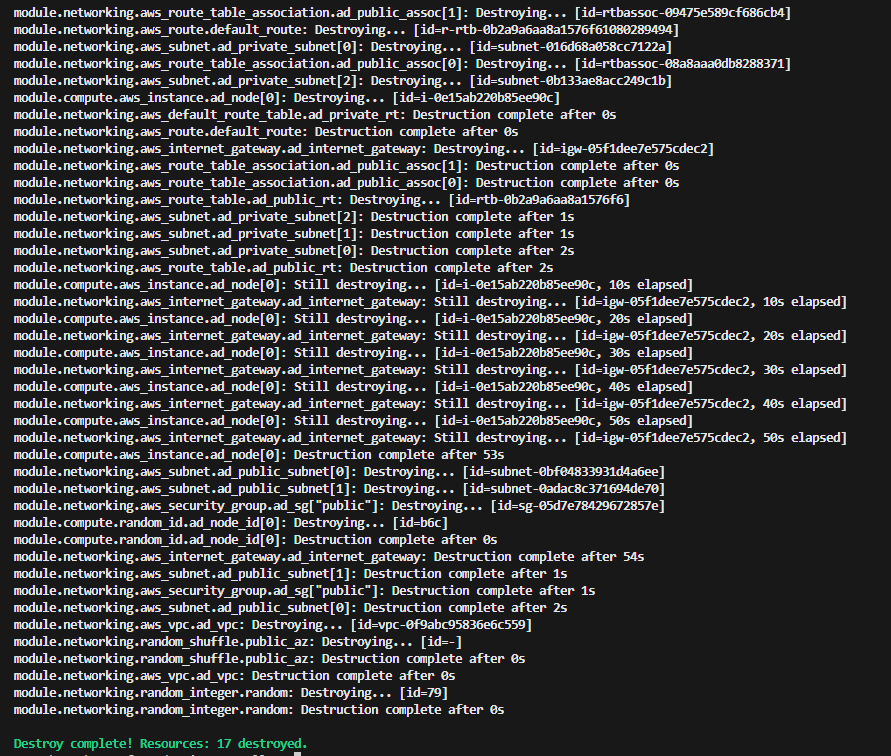Click the ad_public_assoc[0] 'Destruction complete after 0s' line
This screenshot has width=891, height=756.
click(x=347, y=183)
